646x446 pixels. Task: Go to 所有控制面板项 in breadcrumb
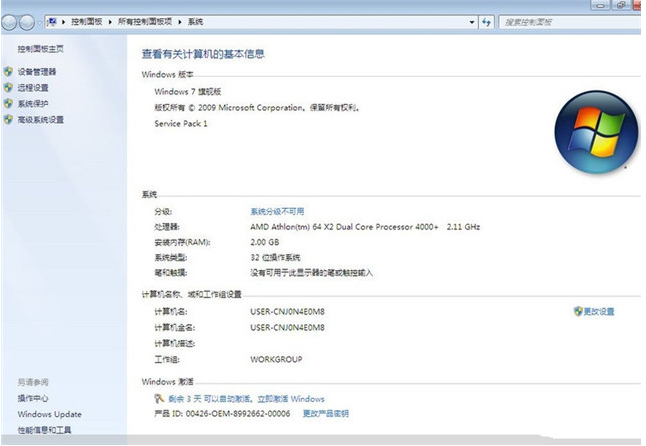[145, 22]
